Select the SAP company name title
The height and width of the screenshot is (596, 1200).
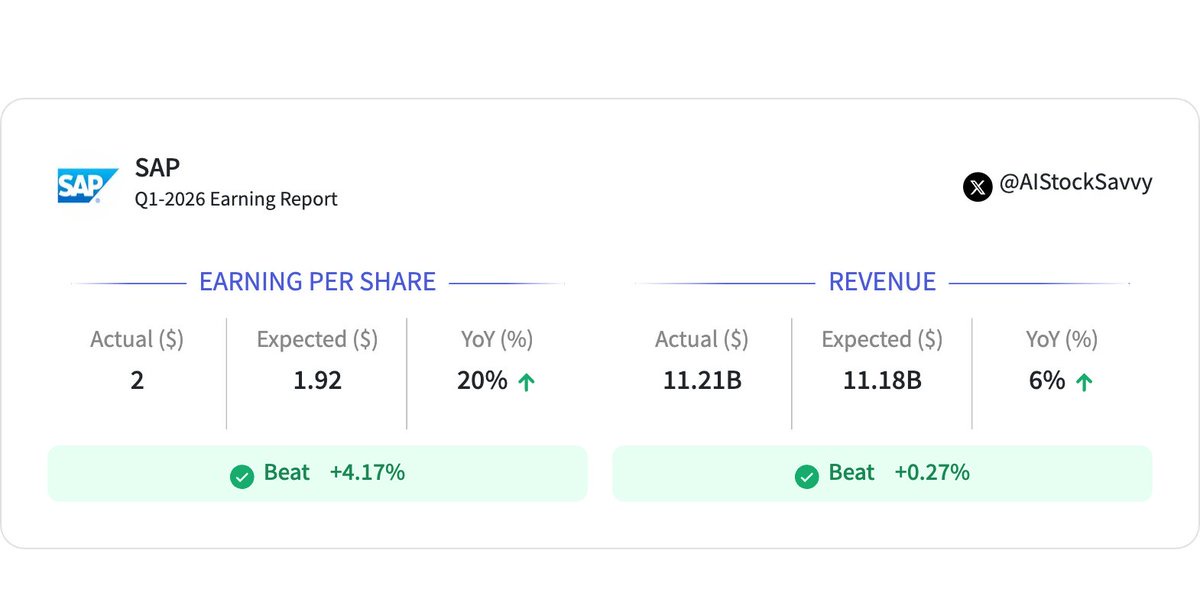pos(157,167)
